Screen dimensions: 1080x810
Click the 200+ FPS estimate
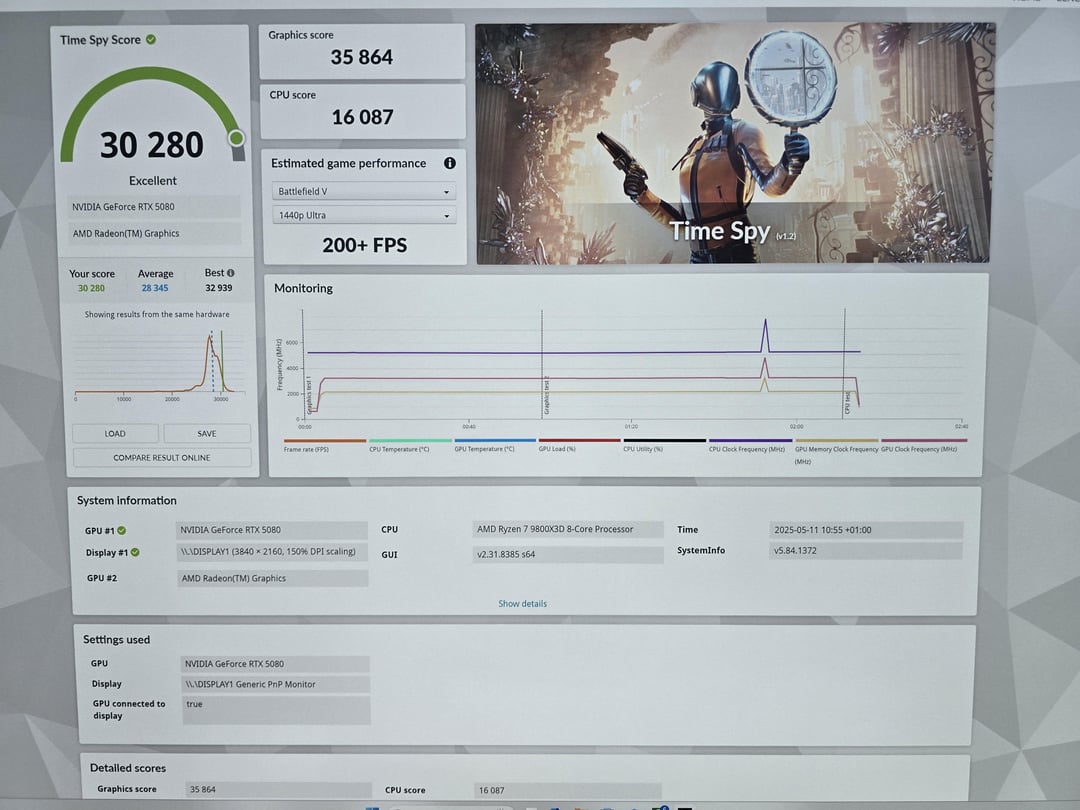(x=364, y=245)
